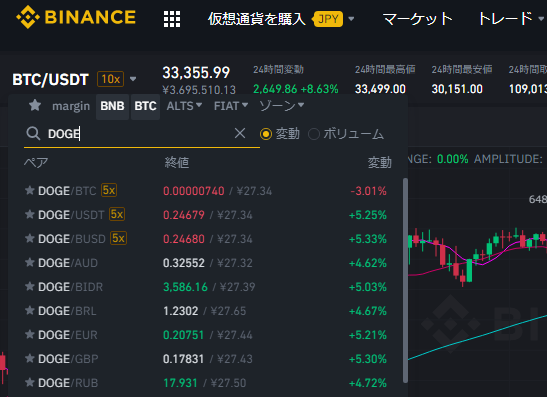Show favorites with the star filter icon
Viewport: 547px width, 397px height.
tap(35, 105)
